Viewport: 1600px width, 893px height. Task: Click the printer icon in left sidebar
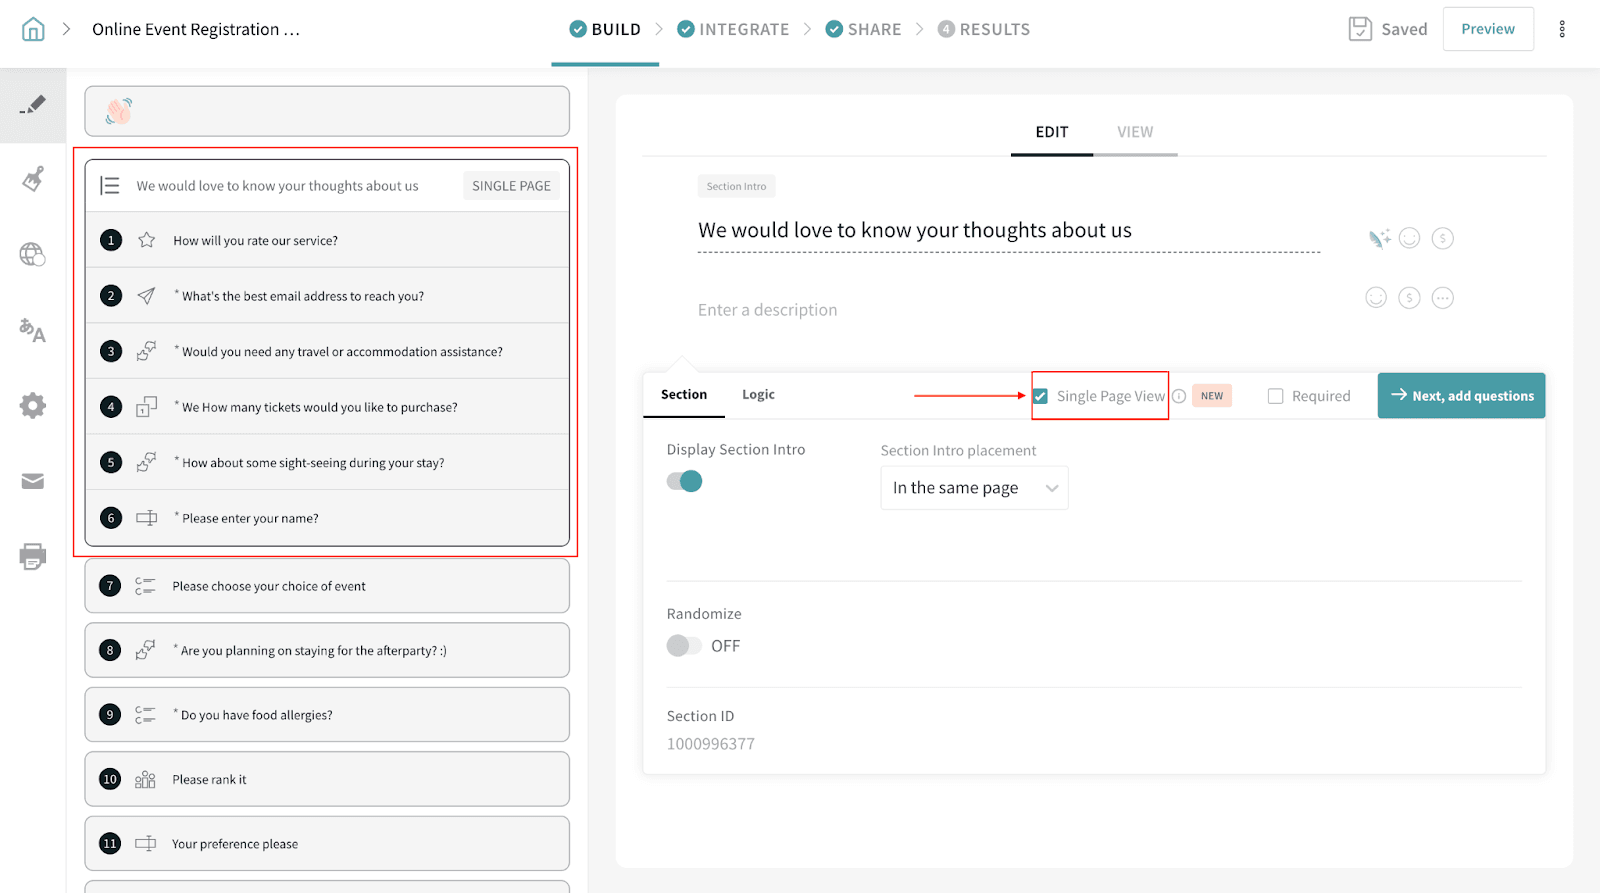[x=33, y=556]
